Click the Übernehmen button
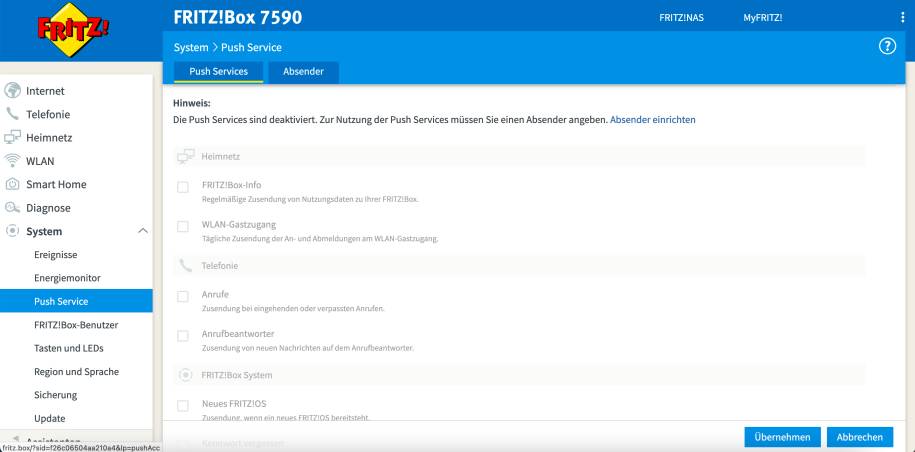Viewport: 915px width, 452px height. click(783, 437)
